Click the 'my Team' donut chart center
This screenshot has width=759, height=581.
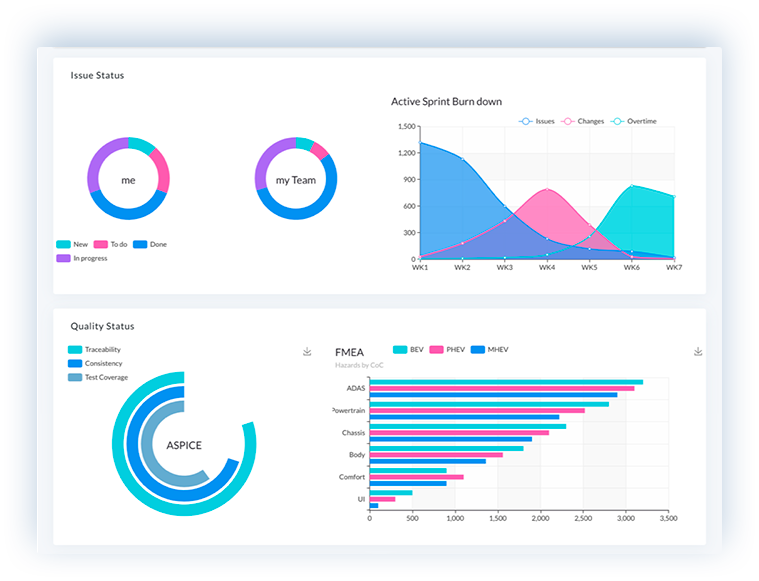coord(296,180)
